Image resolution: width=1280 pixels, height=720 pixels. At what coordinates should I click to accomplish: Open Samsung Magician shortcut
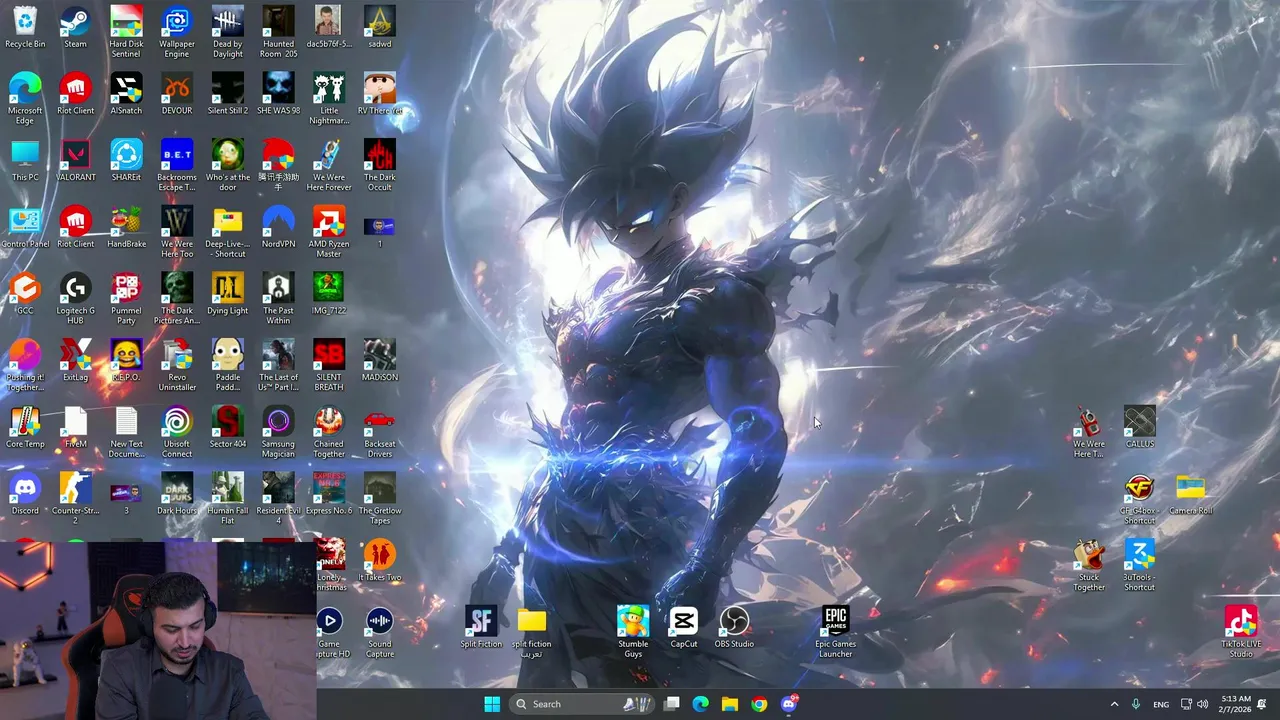tap(278, 431)
